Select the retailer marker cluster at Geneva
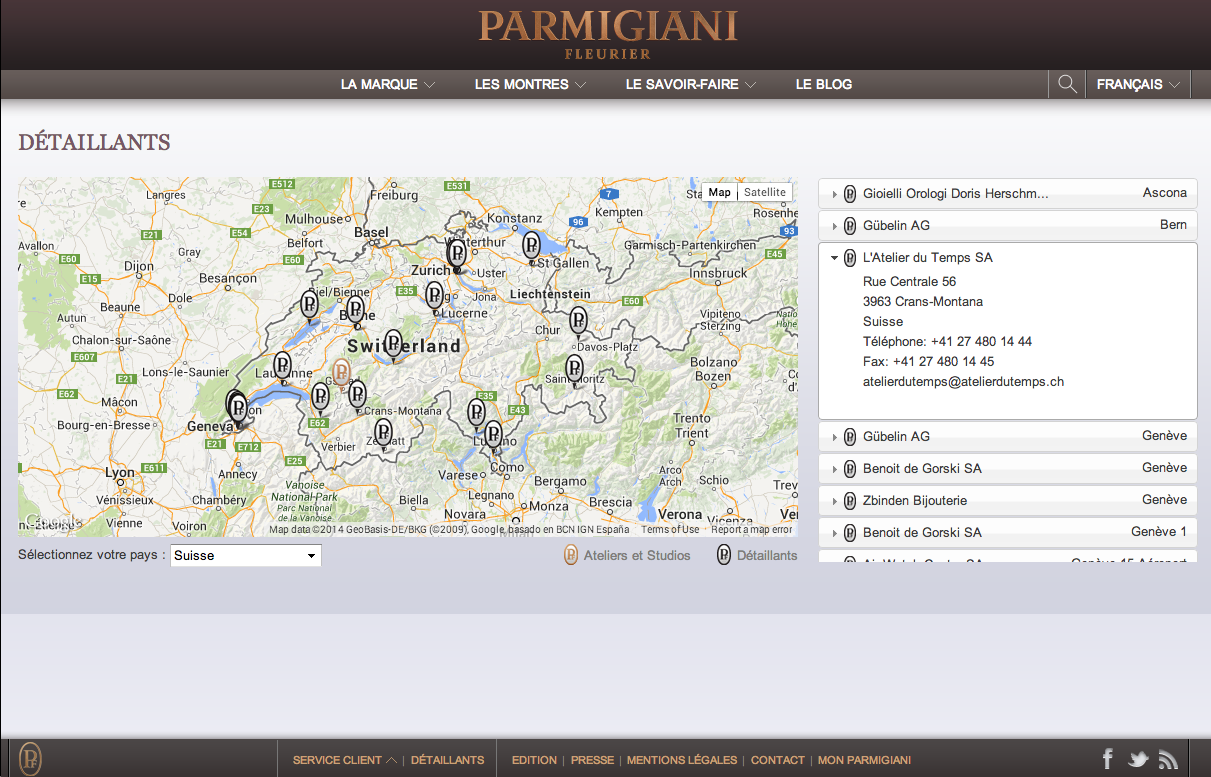Screen dimensions: 1211x777 coord(237,407)
